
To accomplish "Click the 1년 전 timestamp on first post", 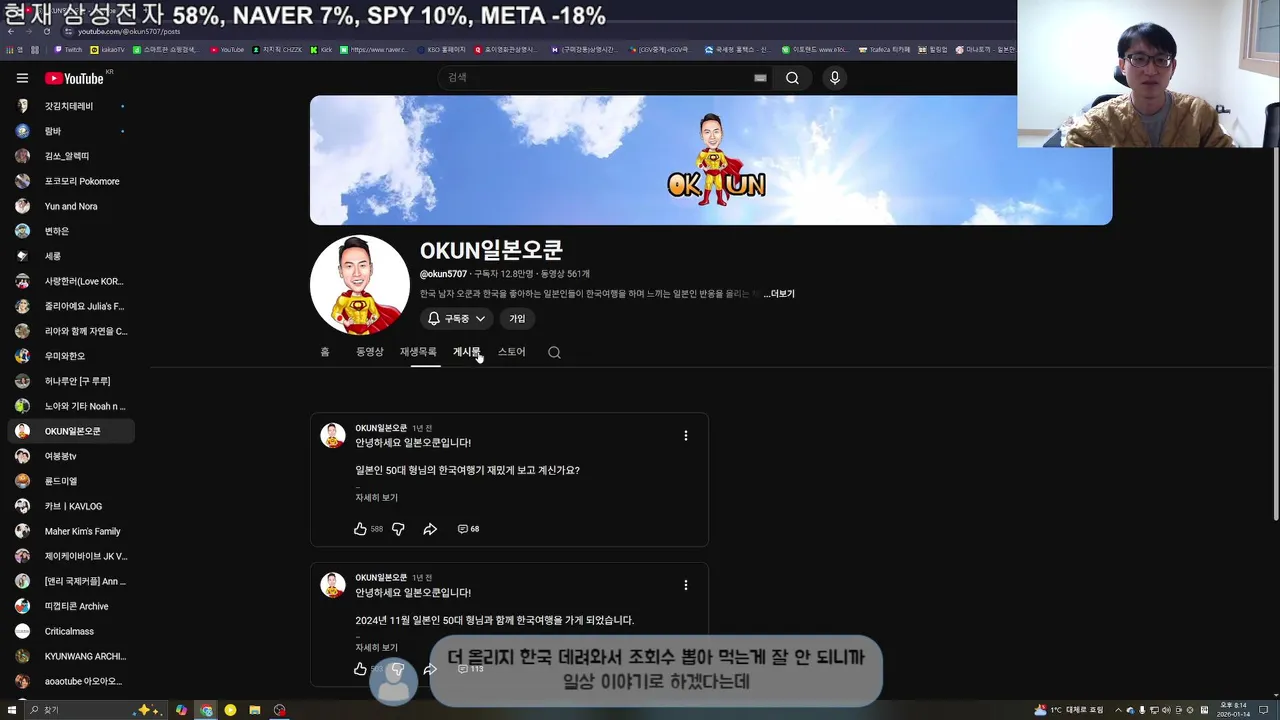I will coord(423,428).
